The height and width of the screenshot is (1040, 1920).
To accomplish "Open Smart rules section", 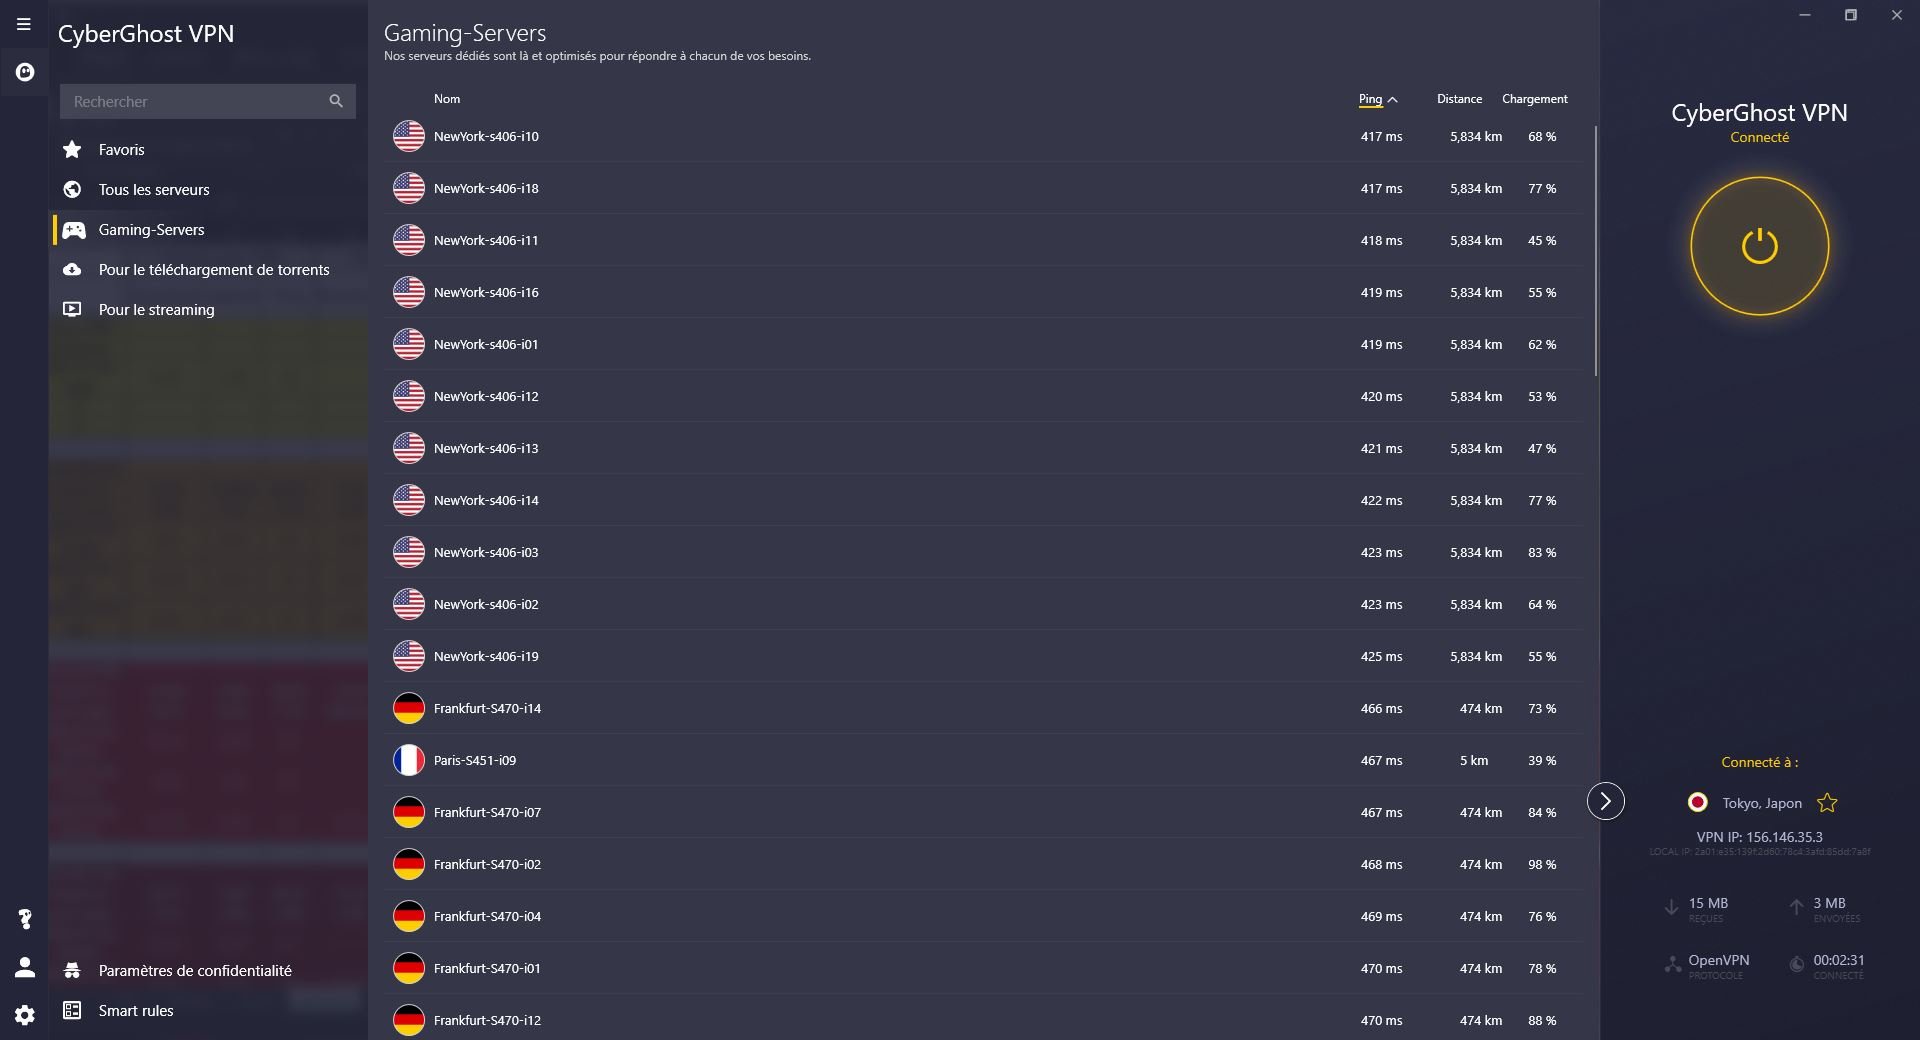I will click(x=210, y=1010).
